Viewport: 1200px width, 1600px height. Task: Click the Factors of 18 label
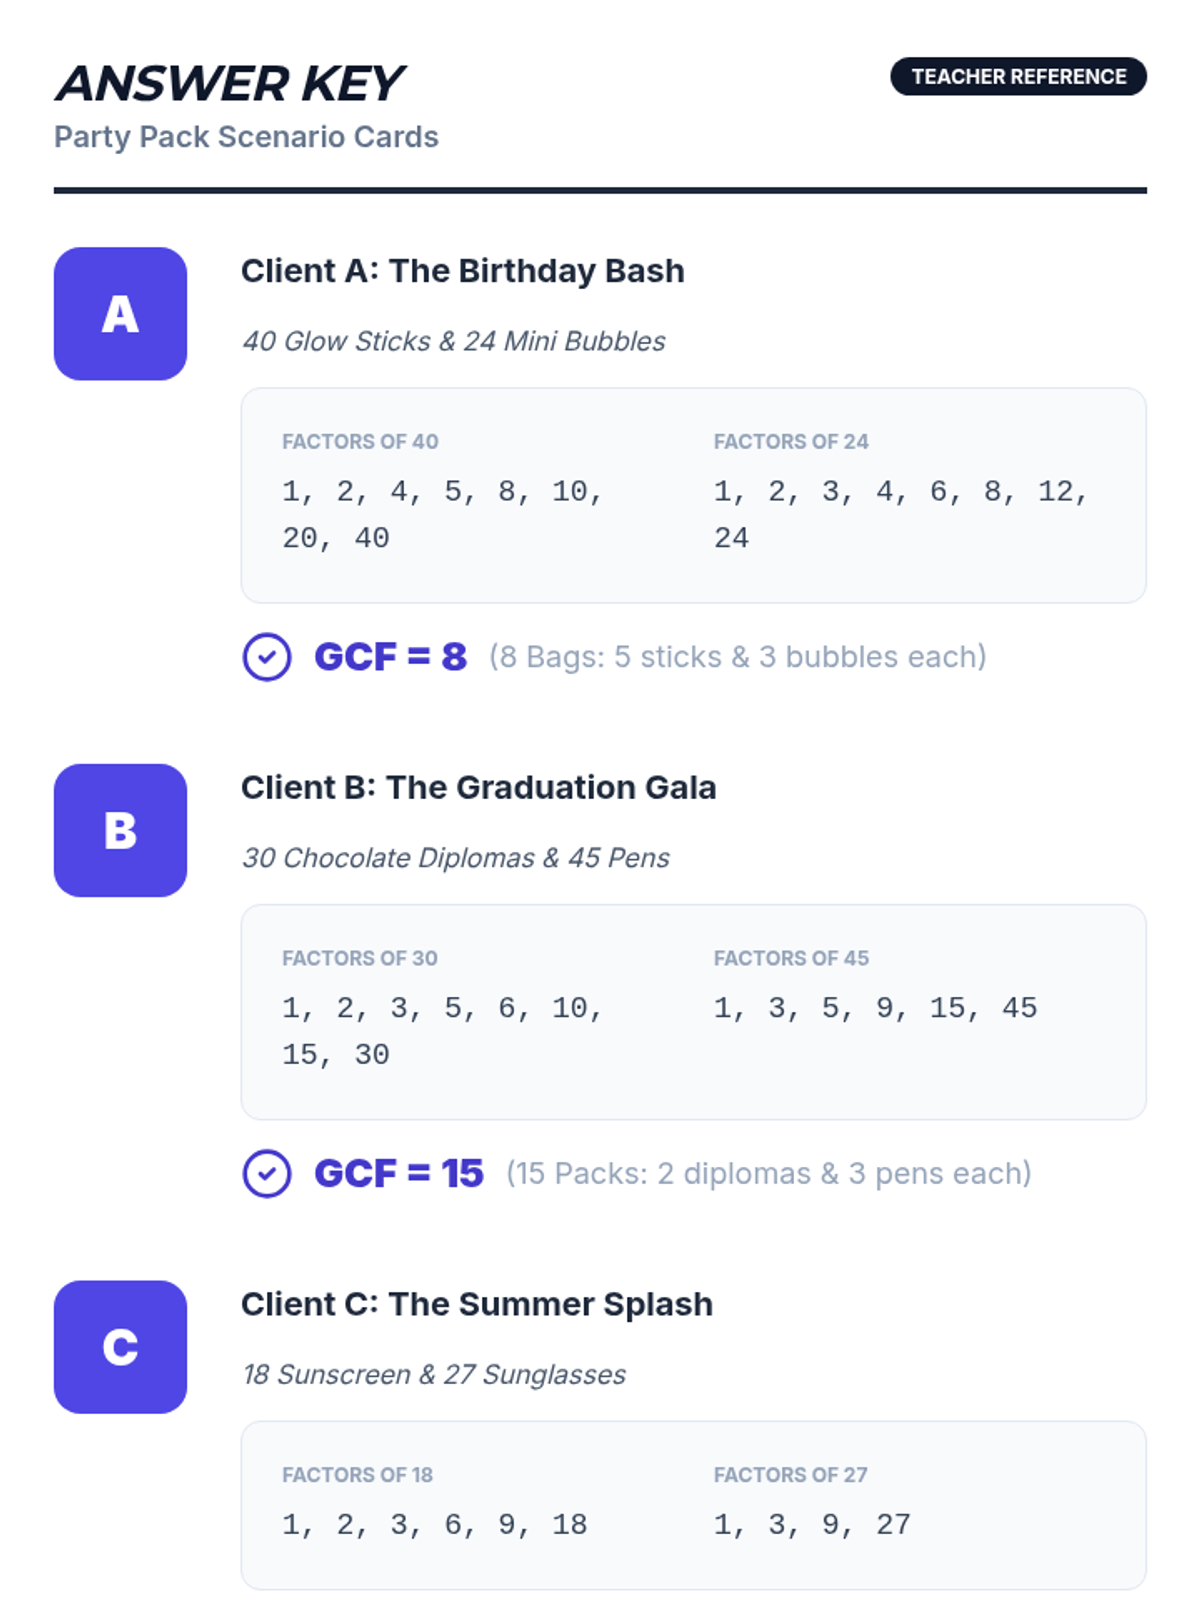click(357, 1475)
